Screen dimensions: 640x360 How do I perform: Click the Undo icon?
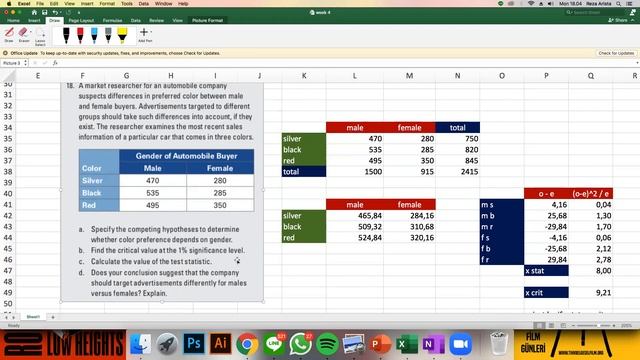(x=55, y=13)
